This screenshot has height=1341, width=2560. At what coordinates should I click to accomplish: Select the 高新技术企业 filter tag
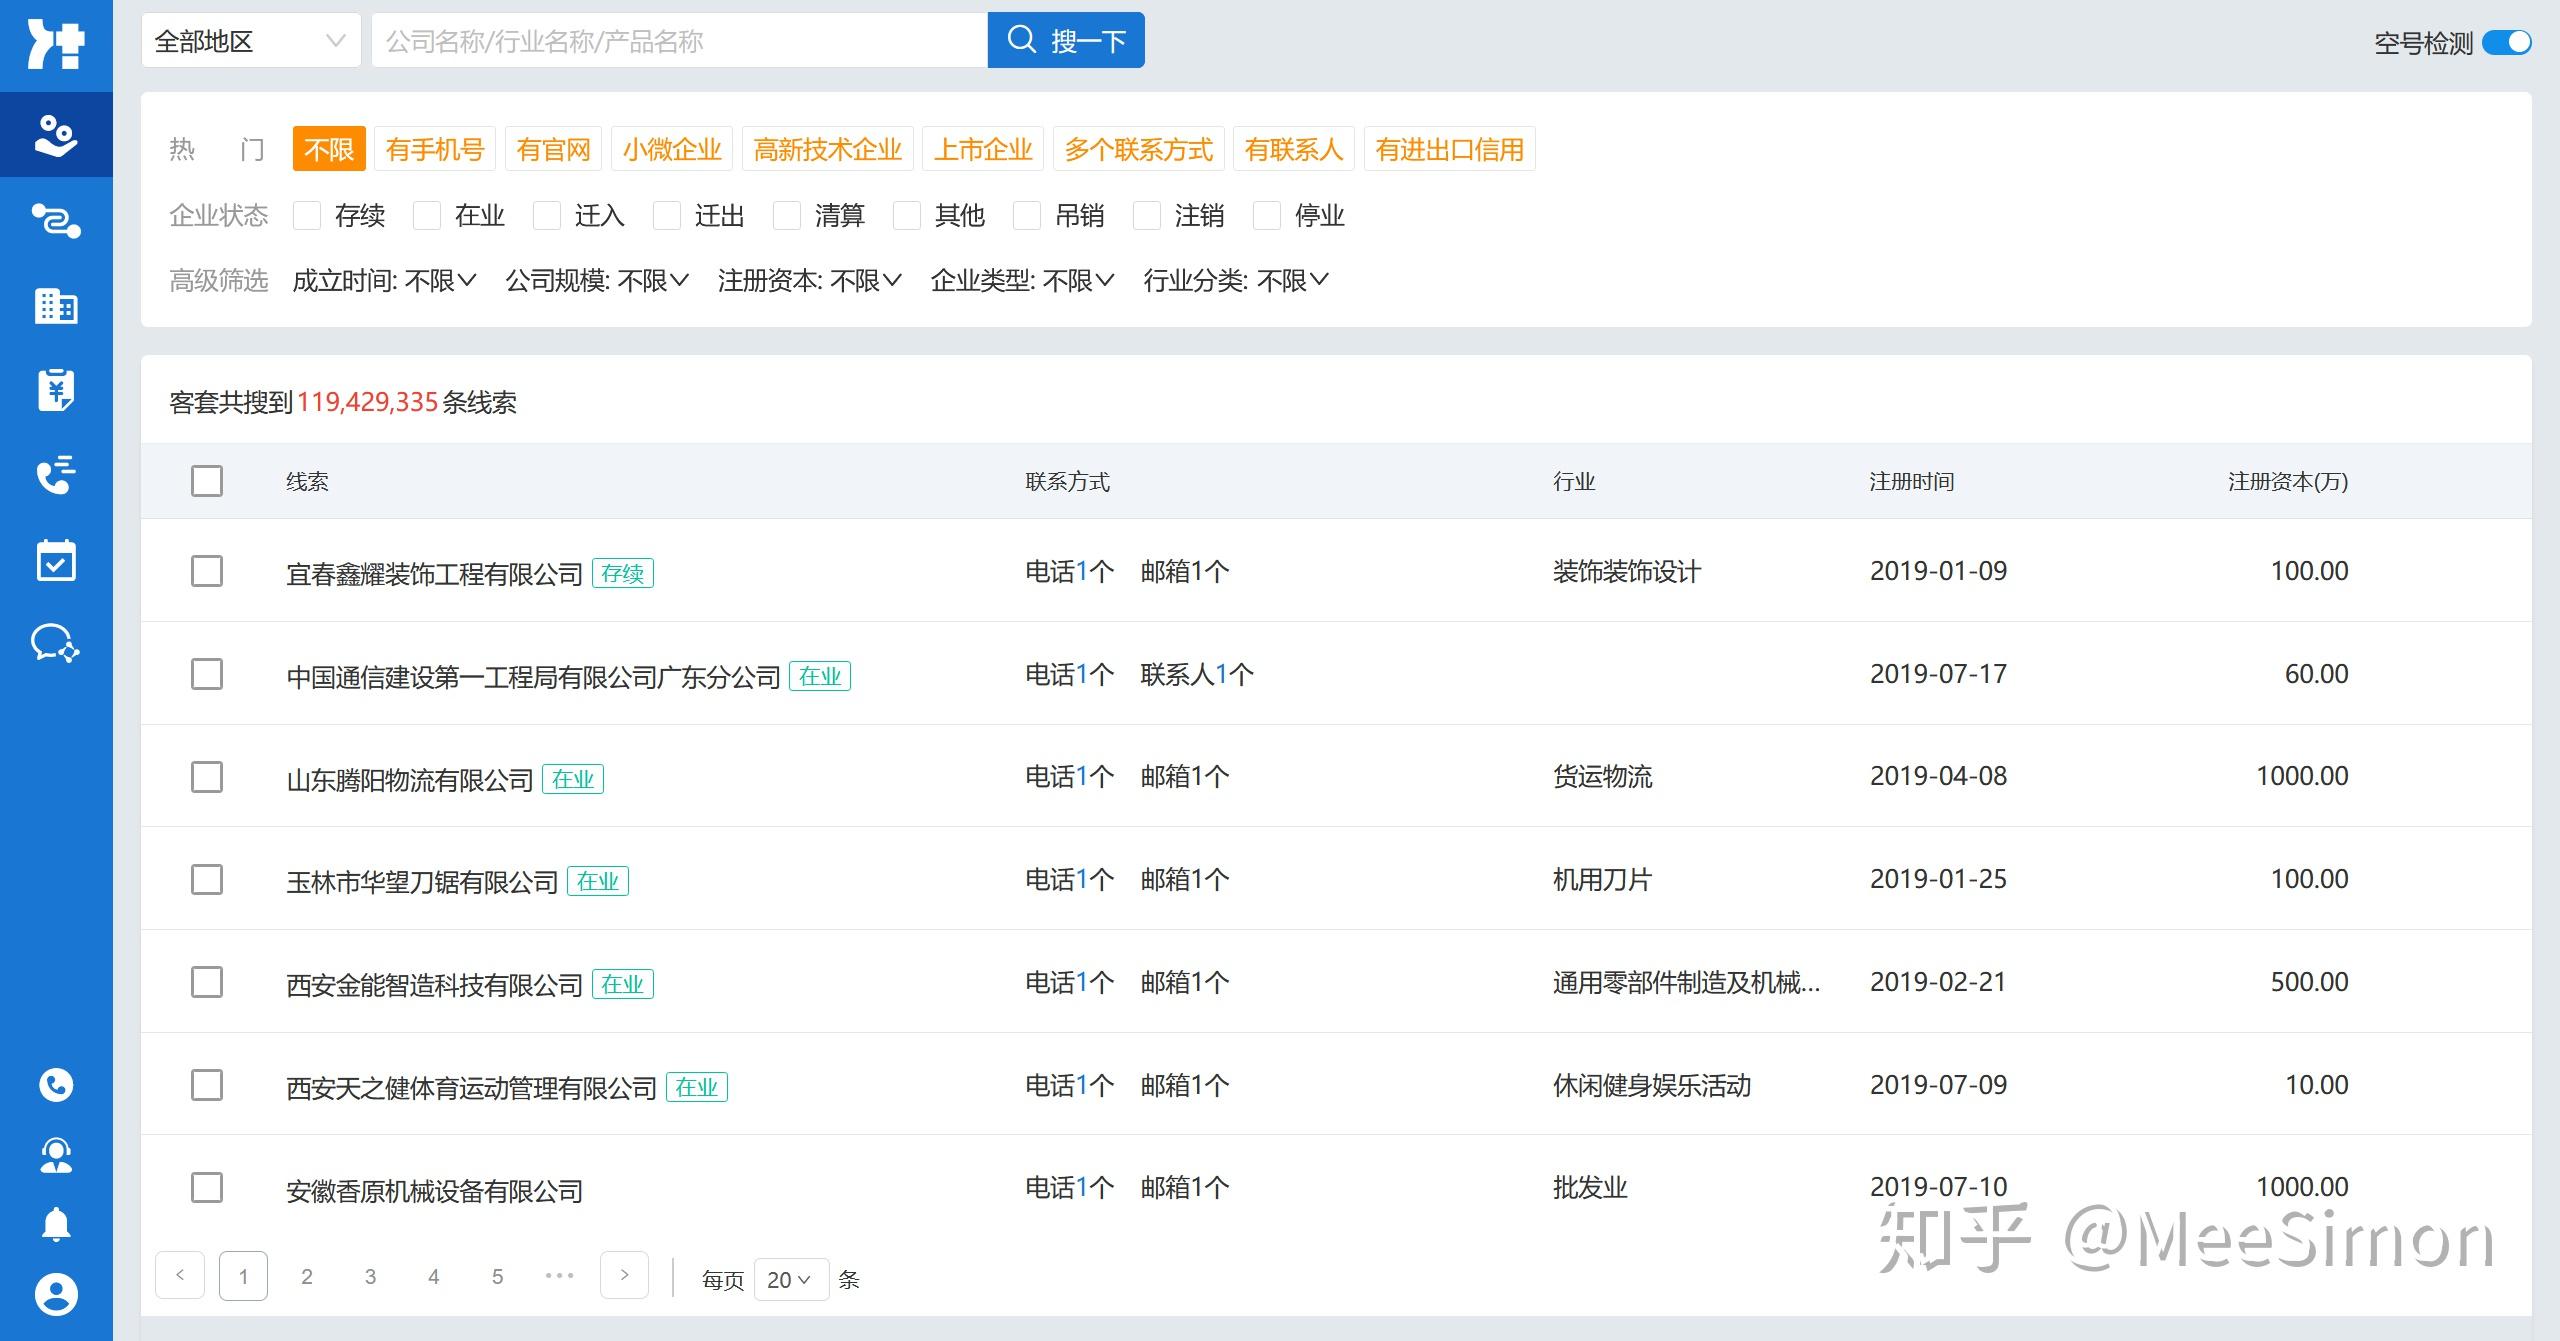(x=828, y=149)
